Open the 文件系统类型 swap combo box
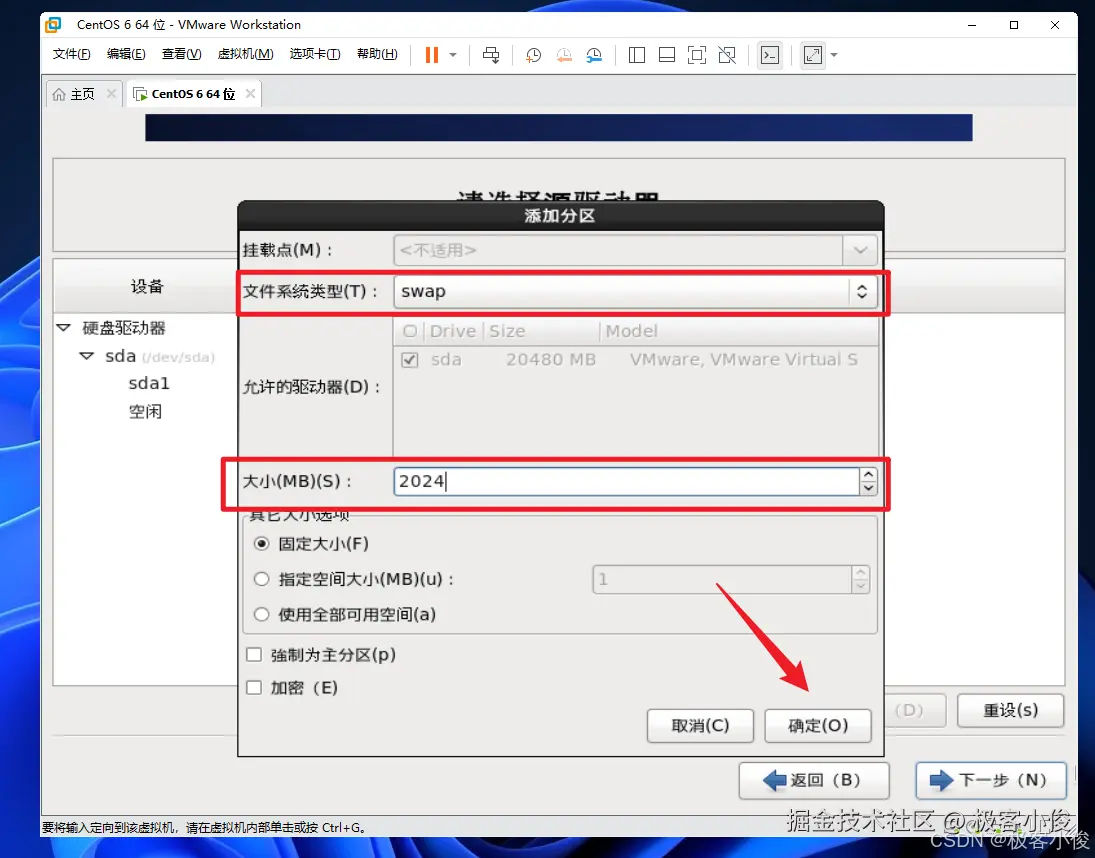Viewport: 1095px width, 858px height. click(x=635, y=291)
